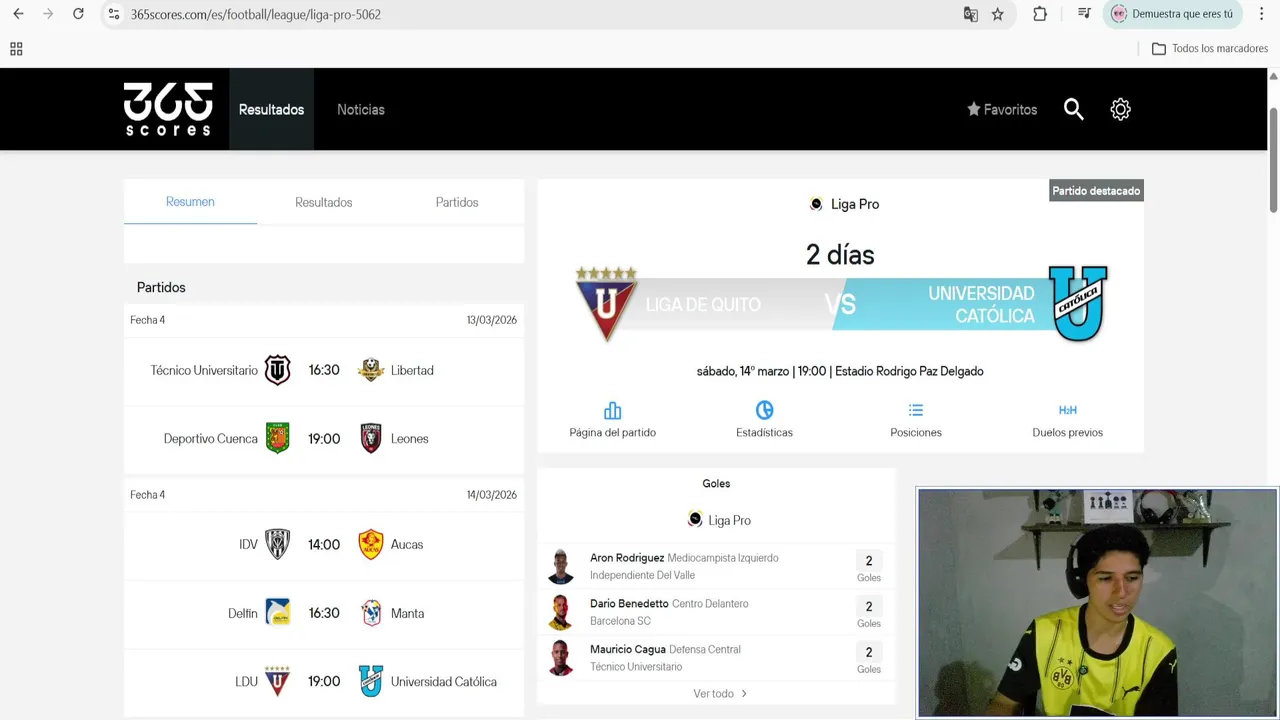
Task: Click the 365scores logo
Action: point(168,109)
